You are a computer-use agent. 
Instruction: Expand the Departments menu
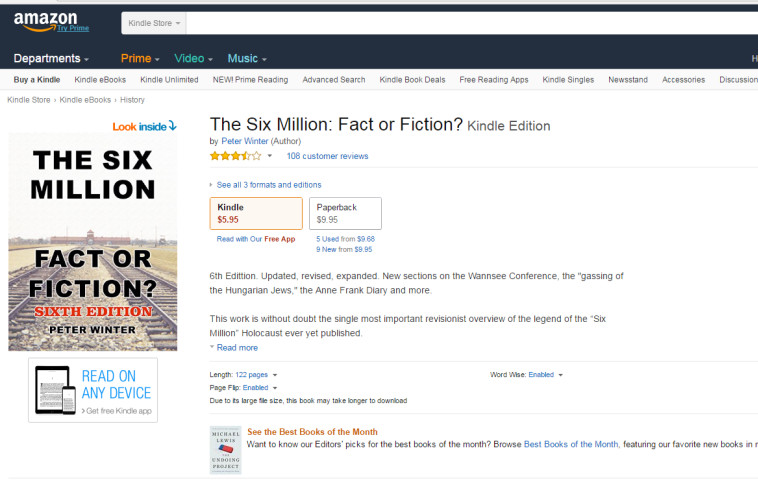point(51,58)
